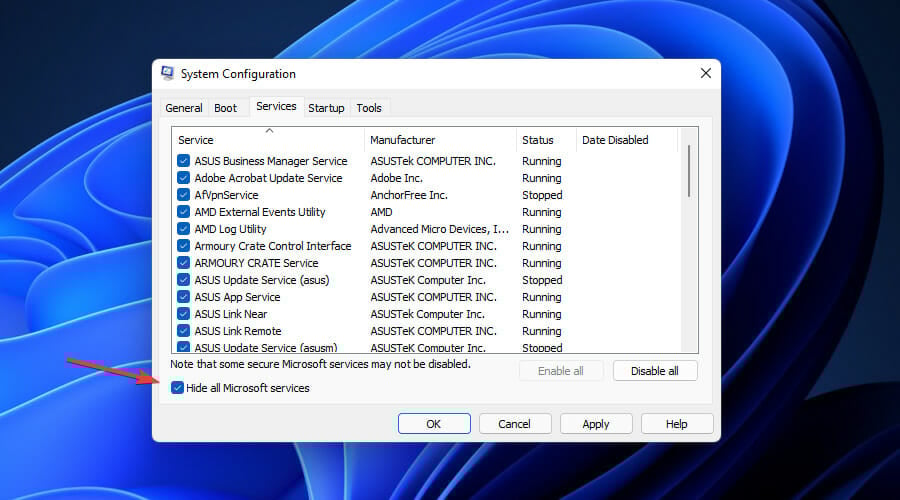
Task: Click the Adobe Inc. manufacturer cell
Action: pos(396,178)
